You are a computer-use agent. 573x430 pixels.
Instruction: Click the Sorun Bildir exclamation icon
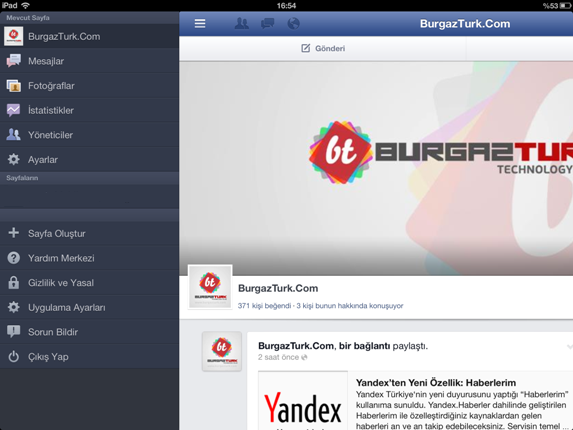pos(14,332)
